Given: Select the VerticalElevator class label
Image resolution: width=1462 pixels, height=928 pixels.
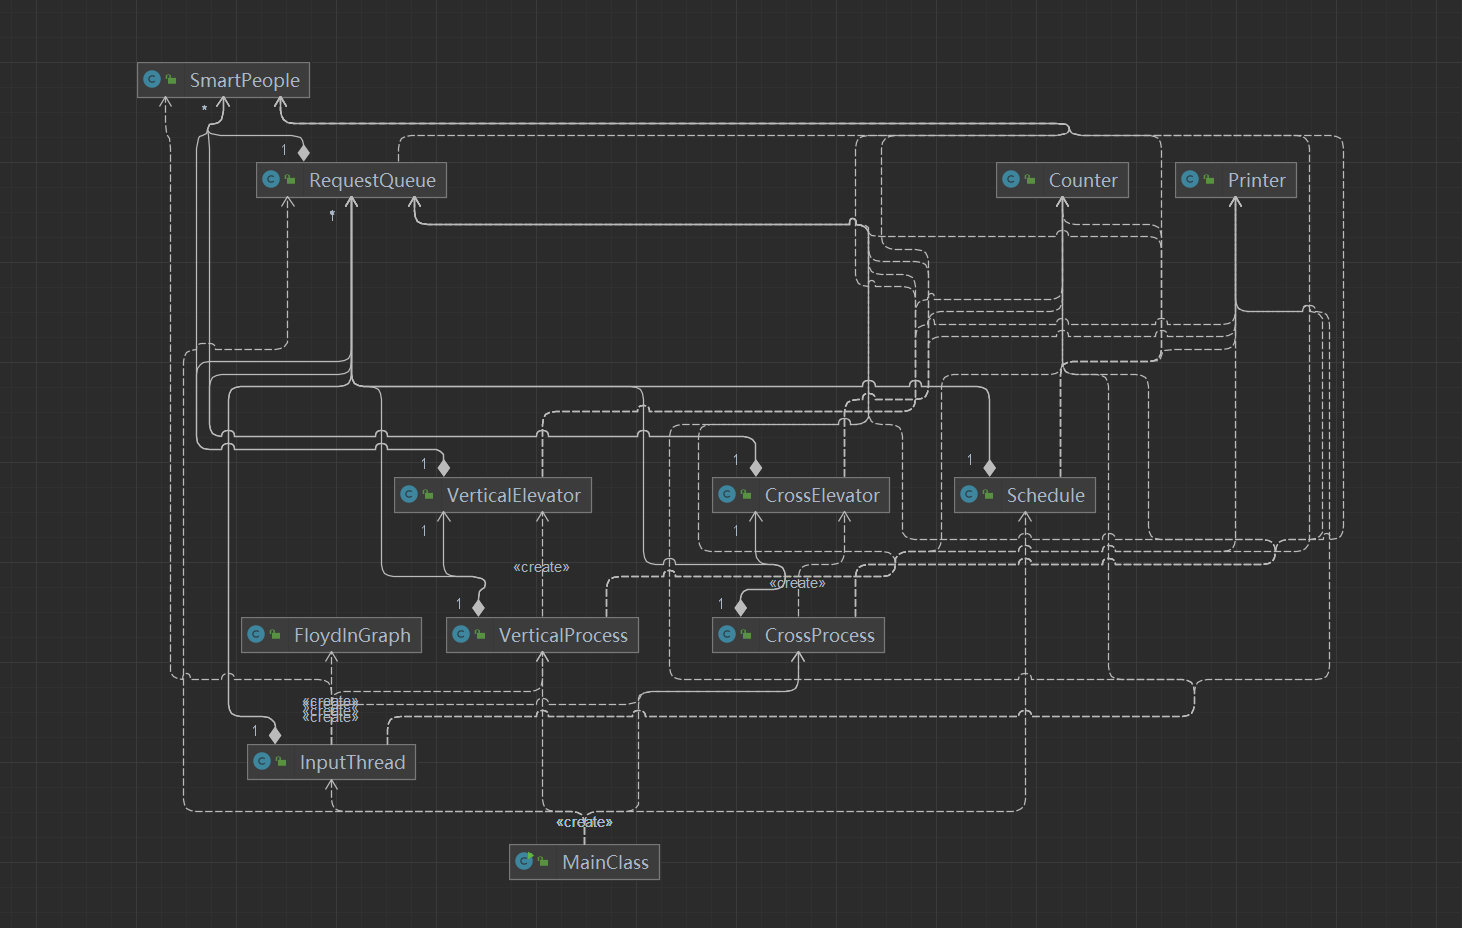Looking at the screenshot, I should pos(514,495).
